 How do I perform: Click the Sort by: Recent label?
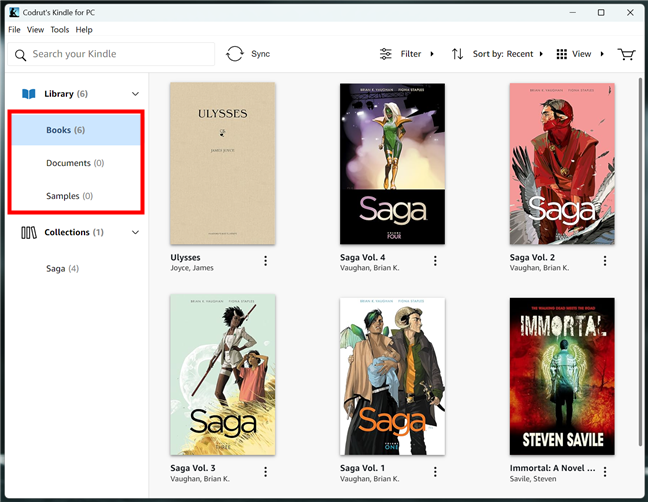point(503,54)
